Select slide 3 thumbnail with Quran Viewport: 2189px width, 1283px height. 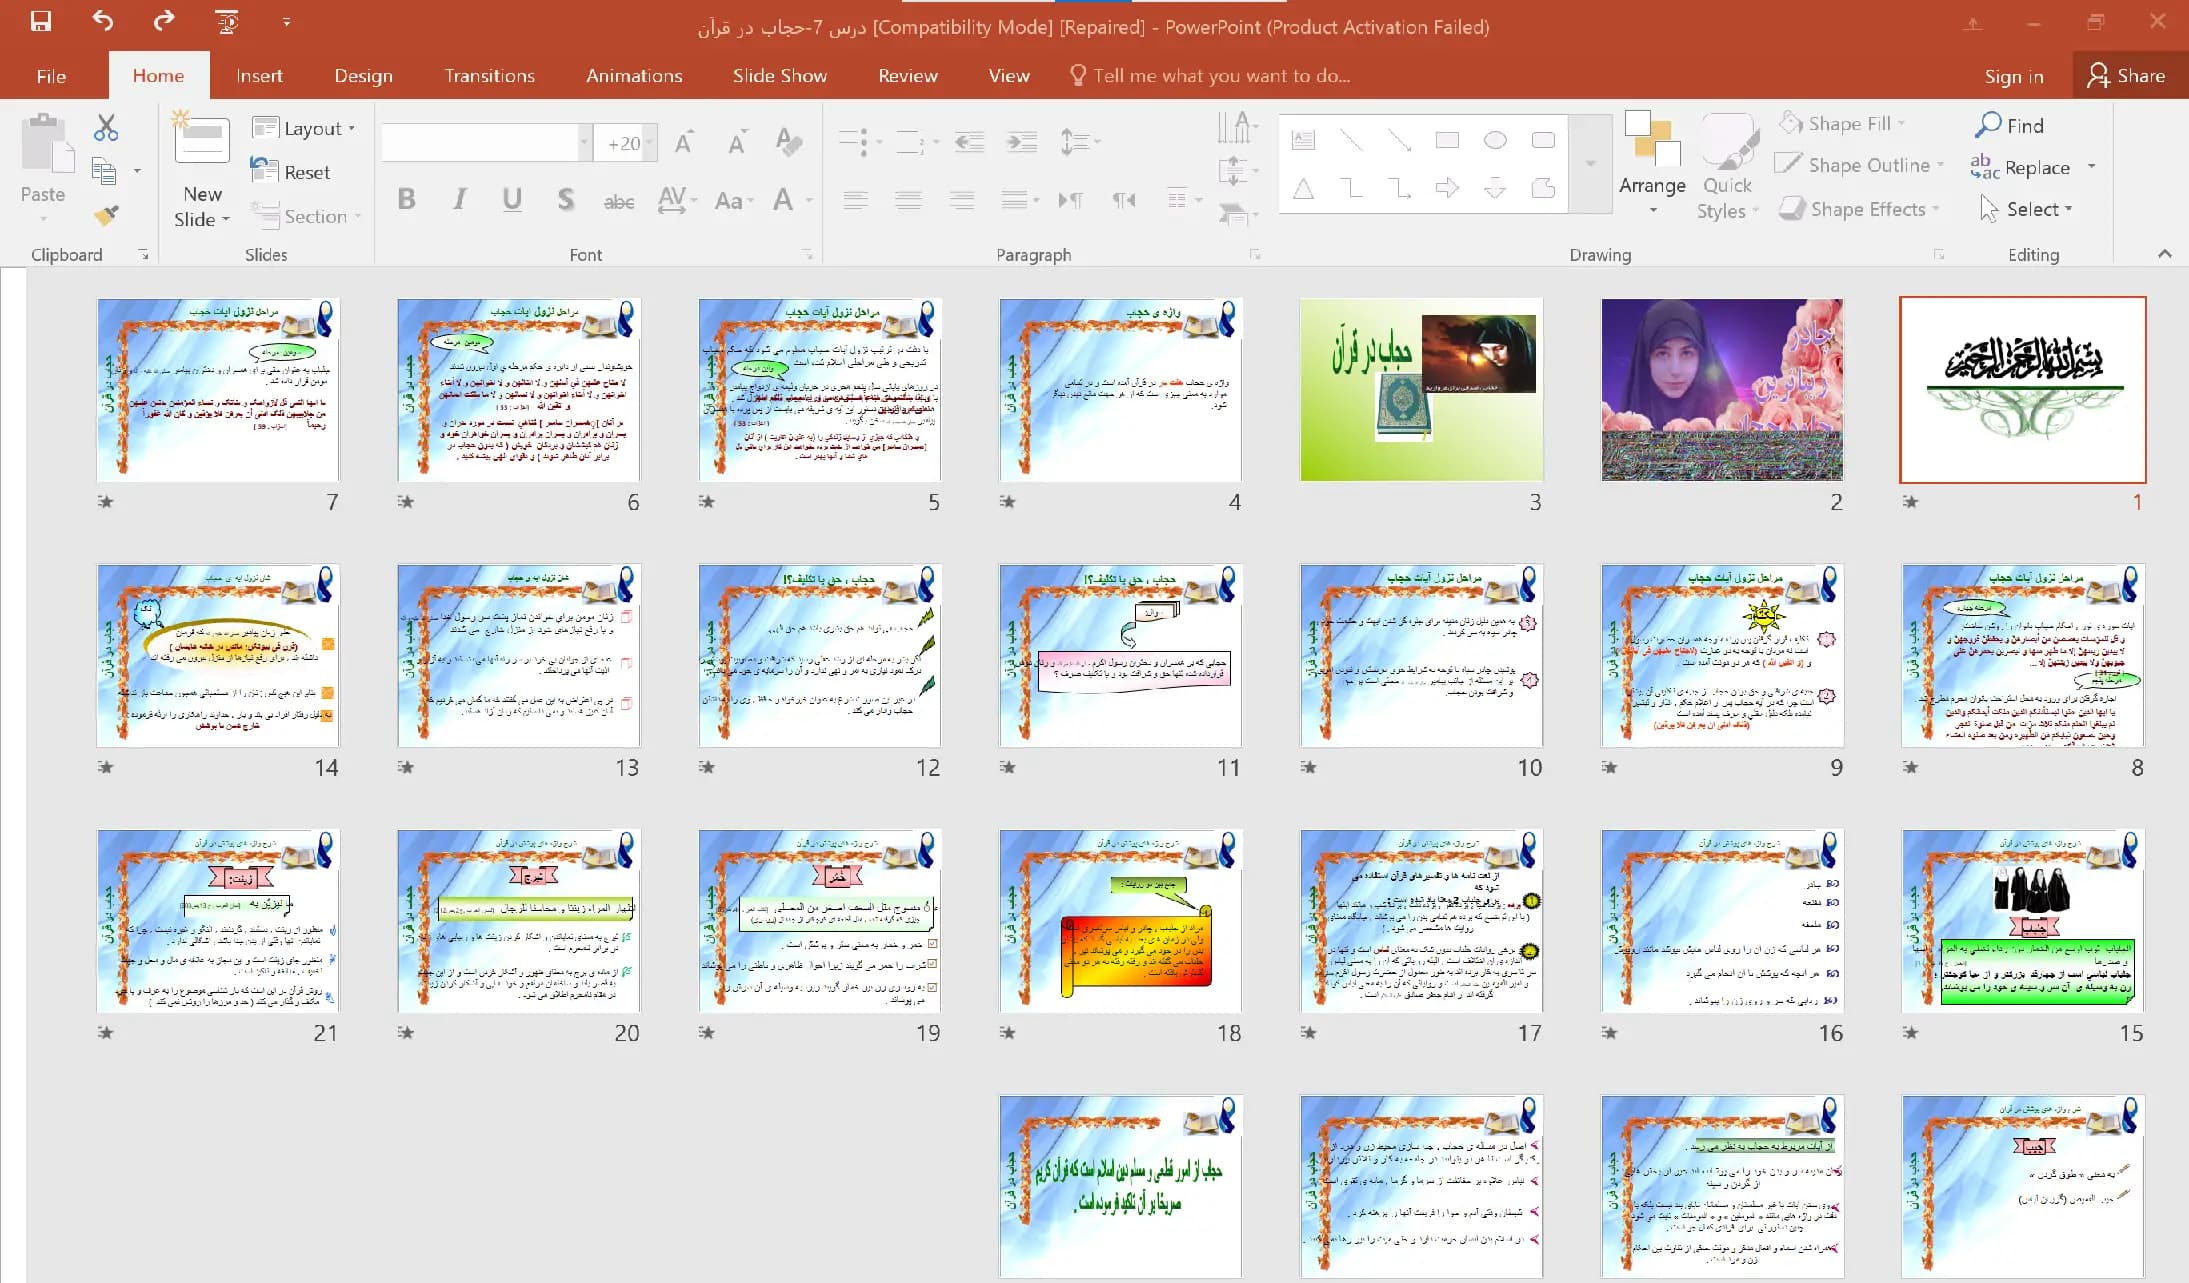1421,390
